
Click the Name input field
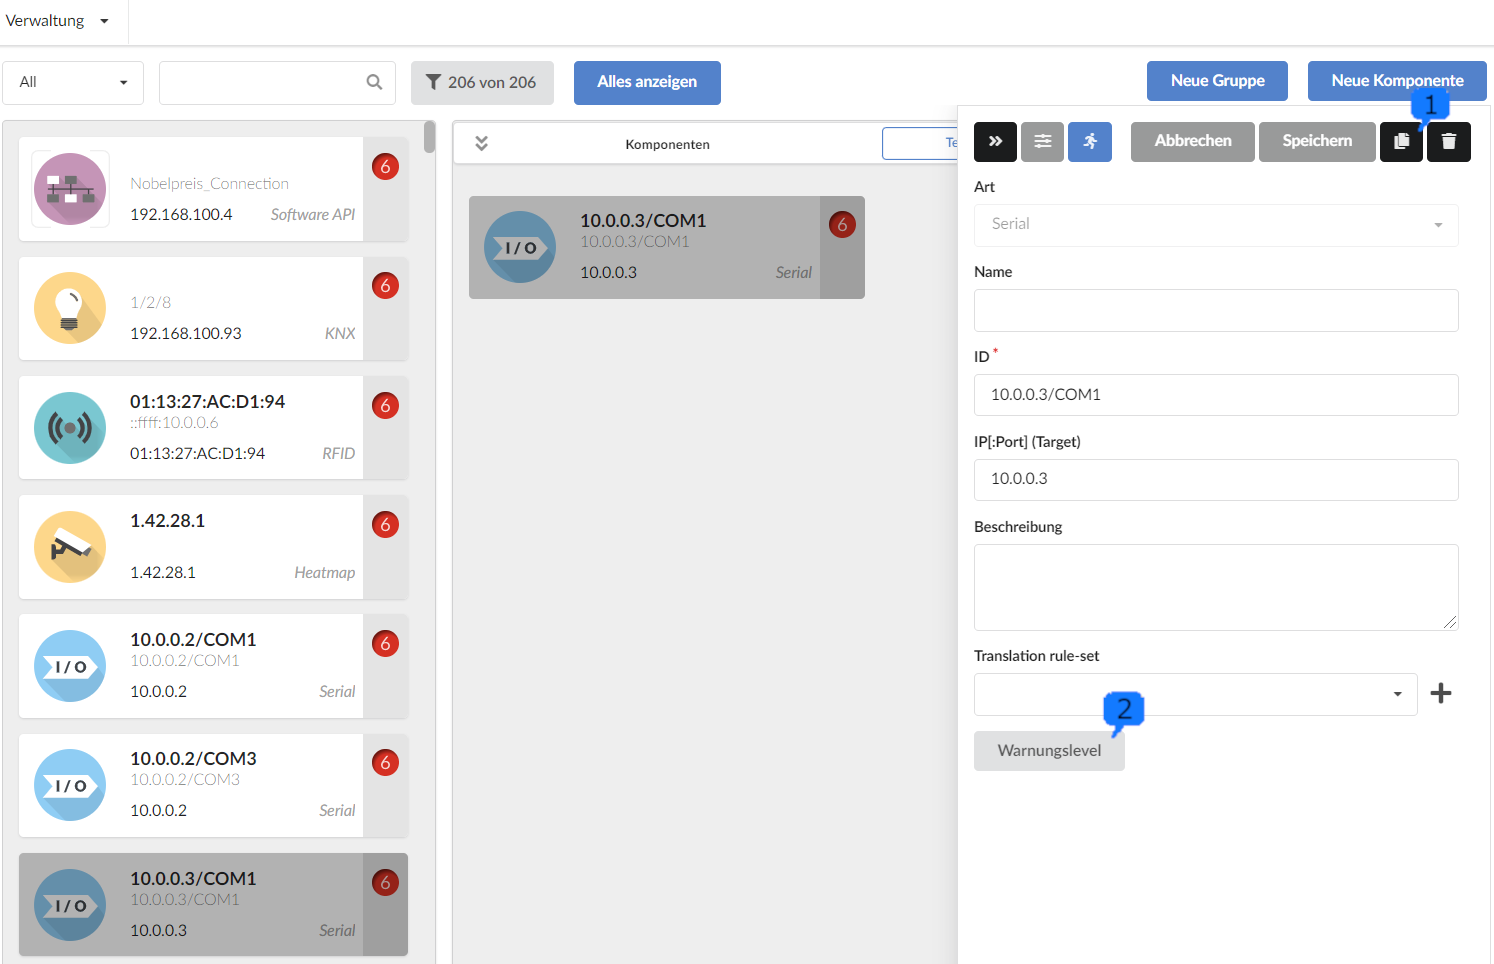[1215, 310]
